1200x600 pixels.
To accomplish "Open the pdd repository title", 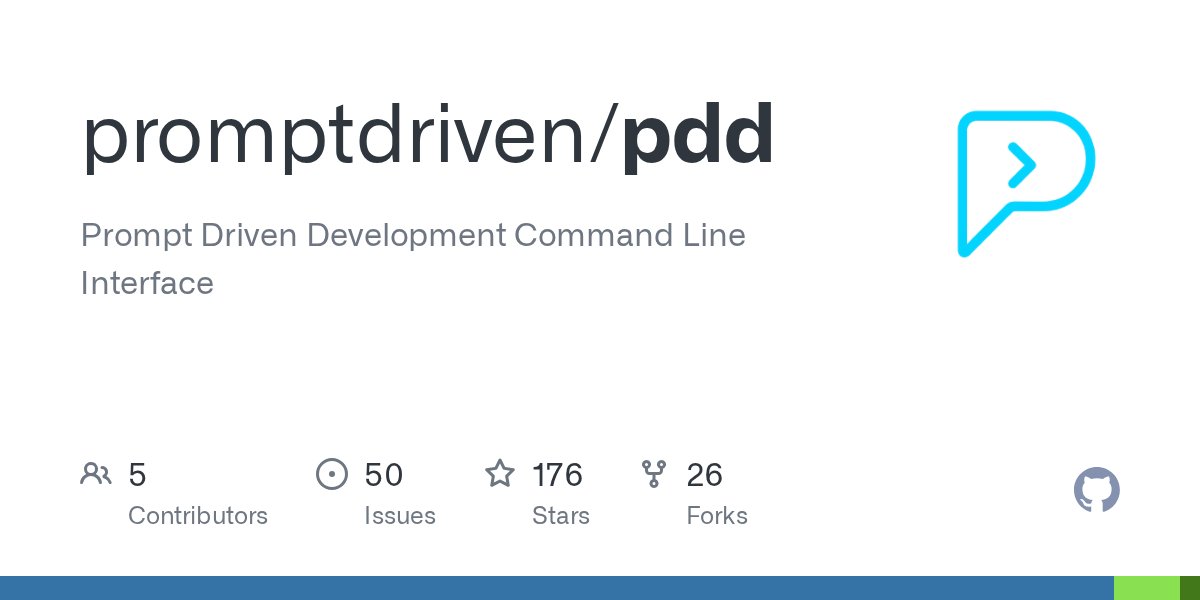I will pos(700,133).
